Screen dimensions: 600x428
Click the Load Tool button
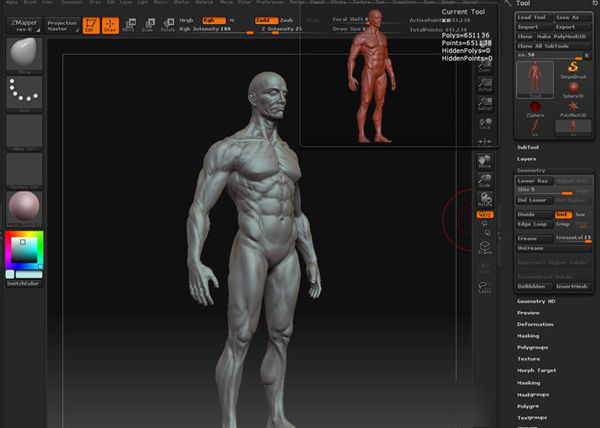coord(532,17)
